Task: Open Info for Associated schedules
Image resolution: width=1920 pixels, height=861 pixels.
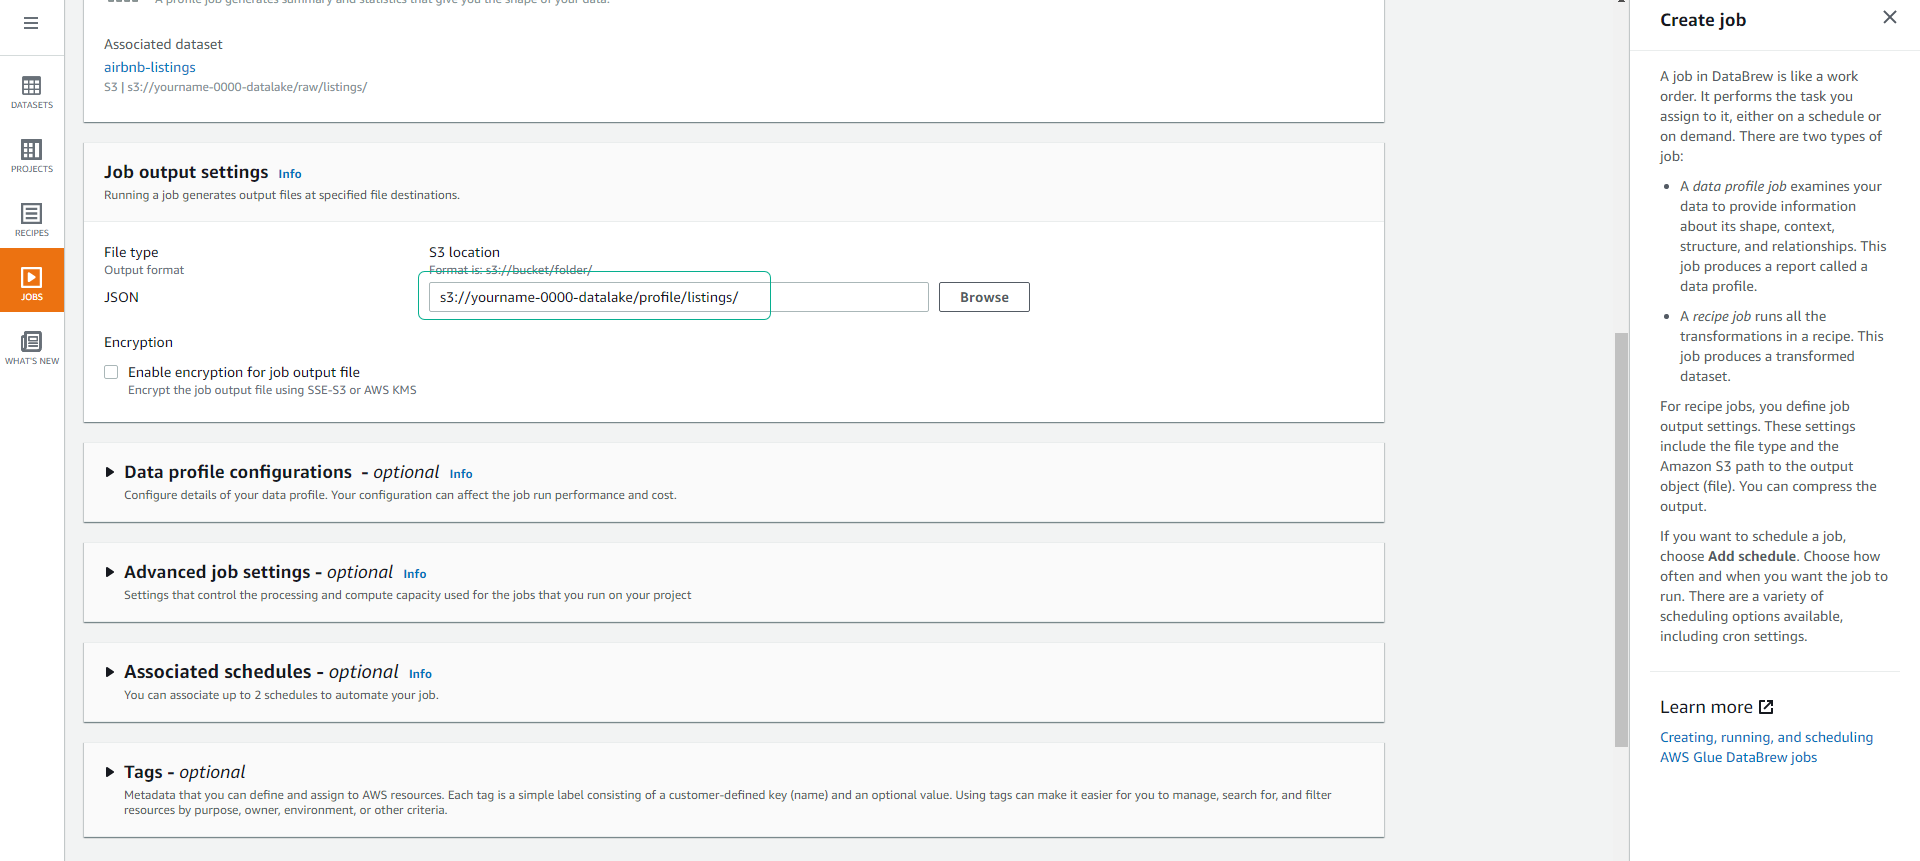Action: 420,674
